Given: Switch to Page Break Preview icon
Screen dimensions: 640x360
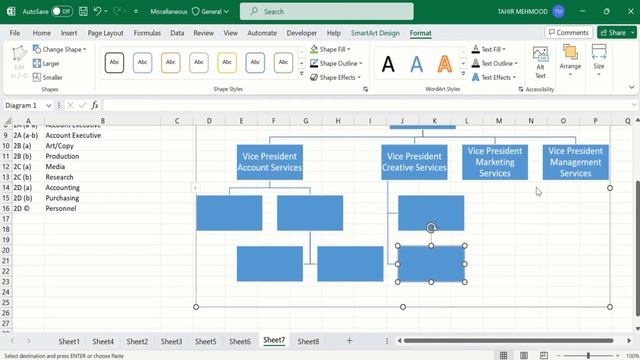Looking at the screenshot, I should [544, 356].
